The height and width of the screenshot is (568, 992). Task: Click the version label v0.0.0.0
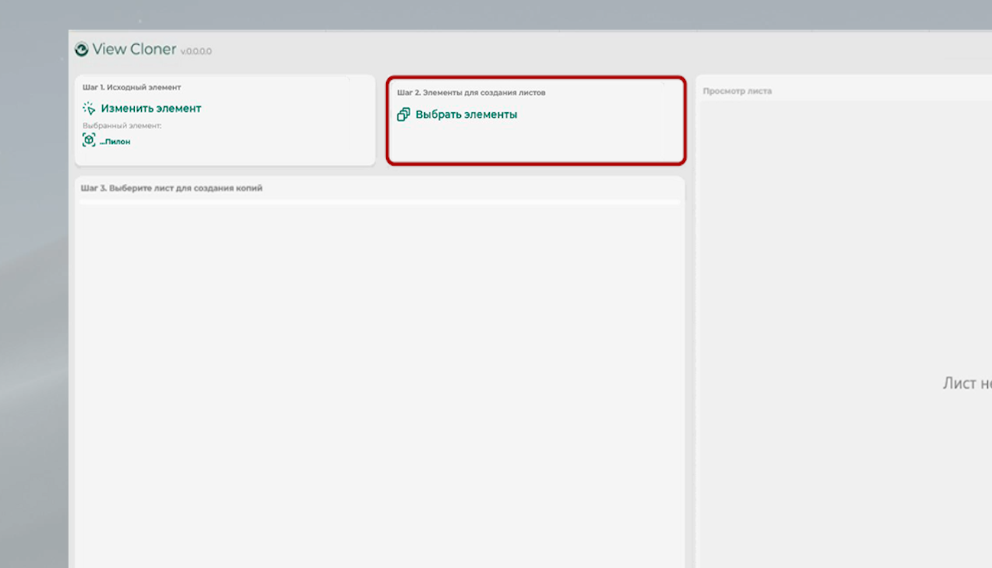pos(196,51)
